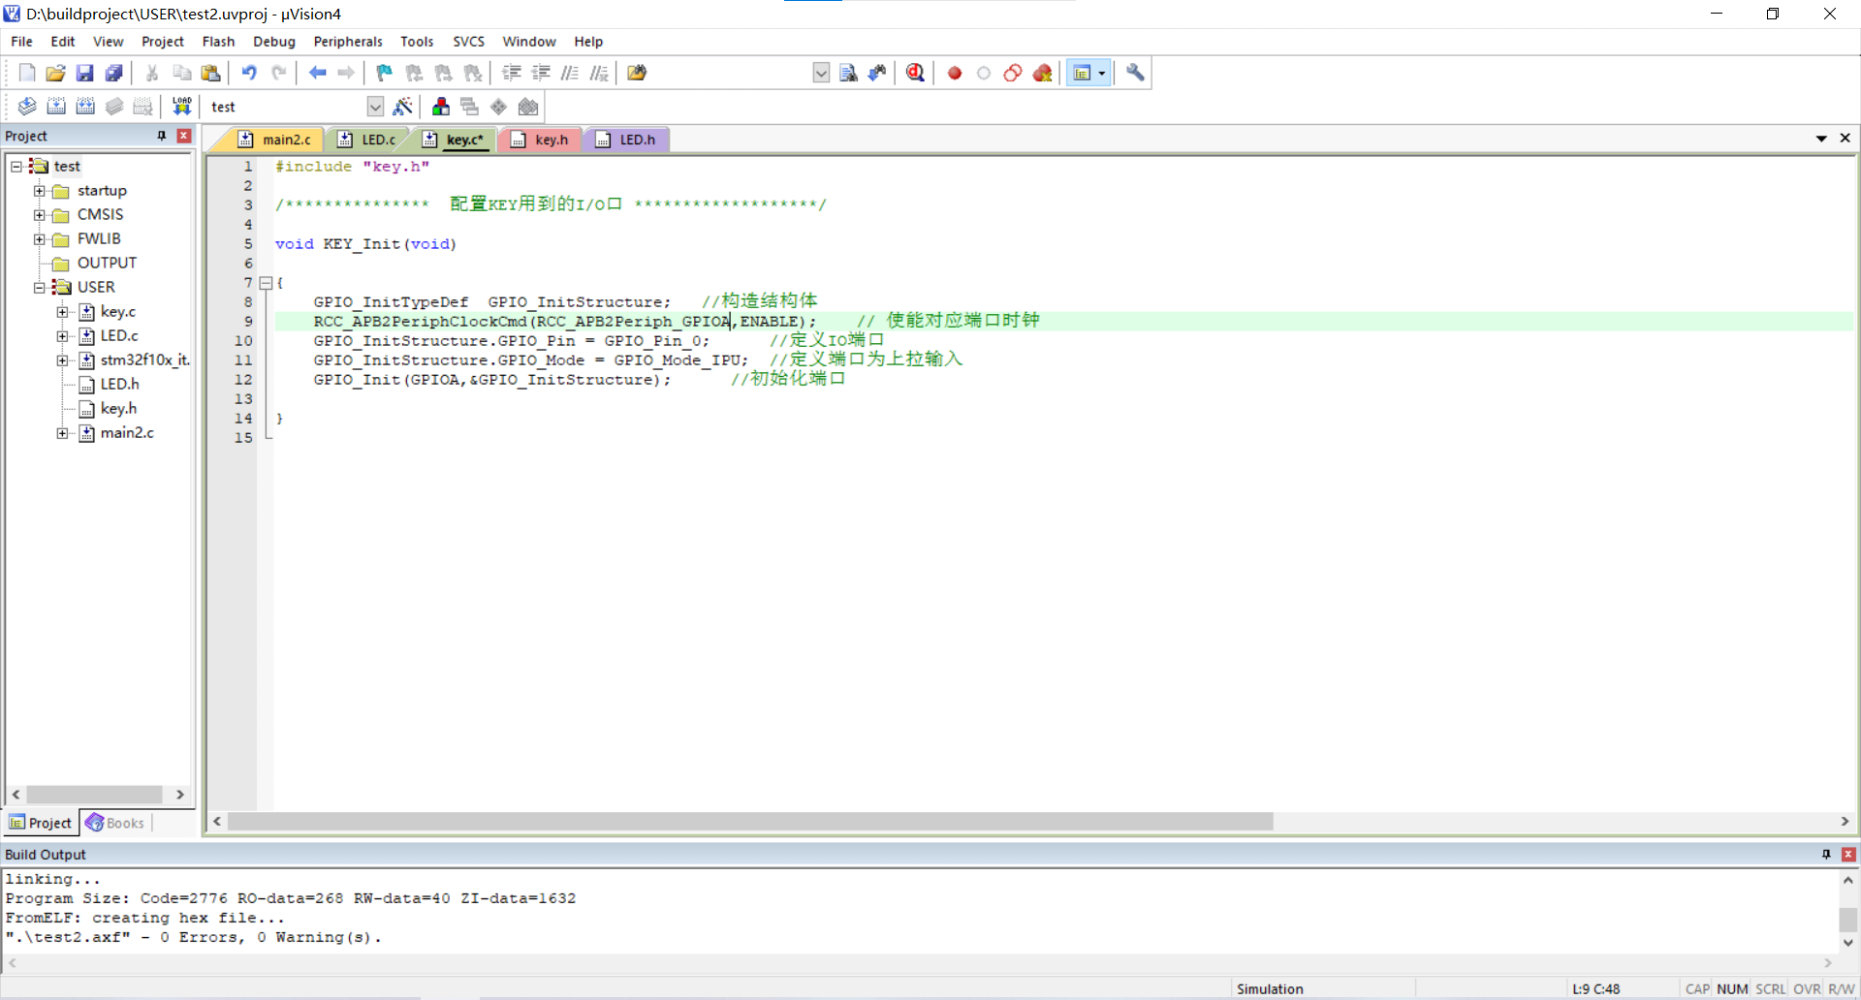Insert bookmark flag icon
The image size is (1861, 1000).
point(384,73)
